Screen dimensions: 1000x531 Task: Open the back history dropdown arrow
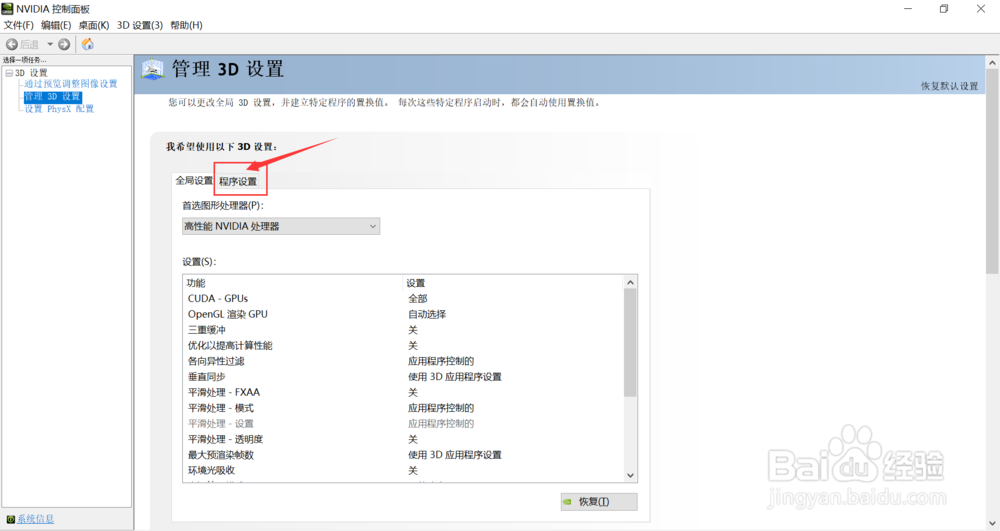click(50, 44)
